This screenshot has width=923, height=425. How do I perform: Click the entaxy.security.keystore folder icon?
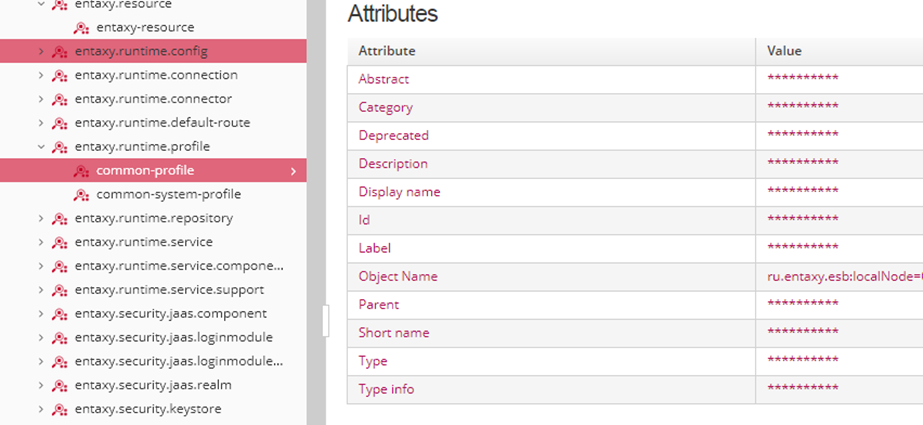tap(60, 409)
